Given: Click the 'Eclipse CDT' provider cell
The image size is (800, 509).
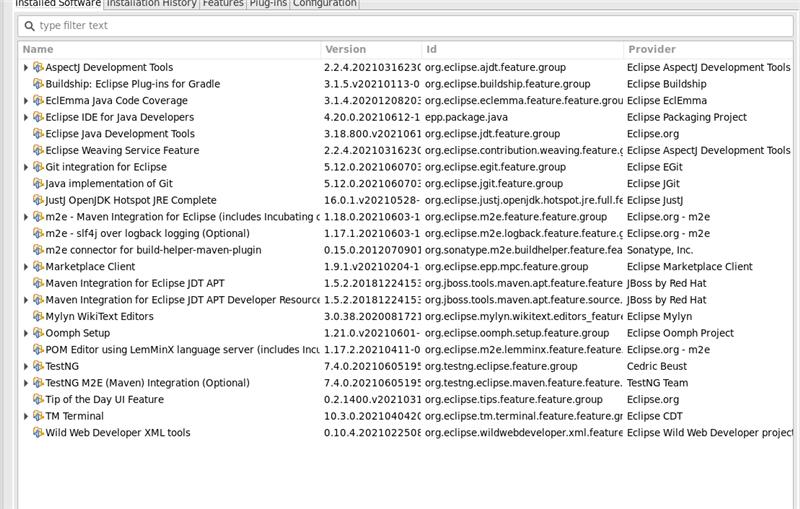Looking at the screenshot, I should tap(655, 416).
